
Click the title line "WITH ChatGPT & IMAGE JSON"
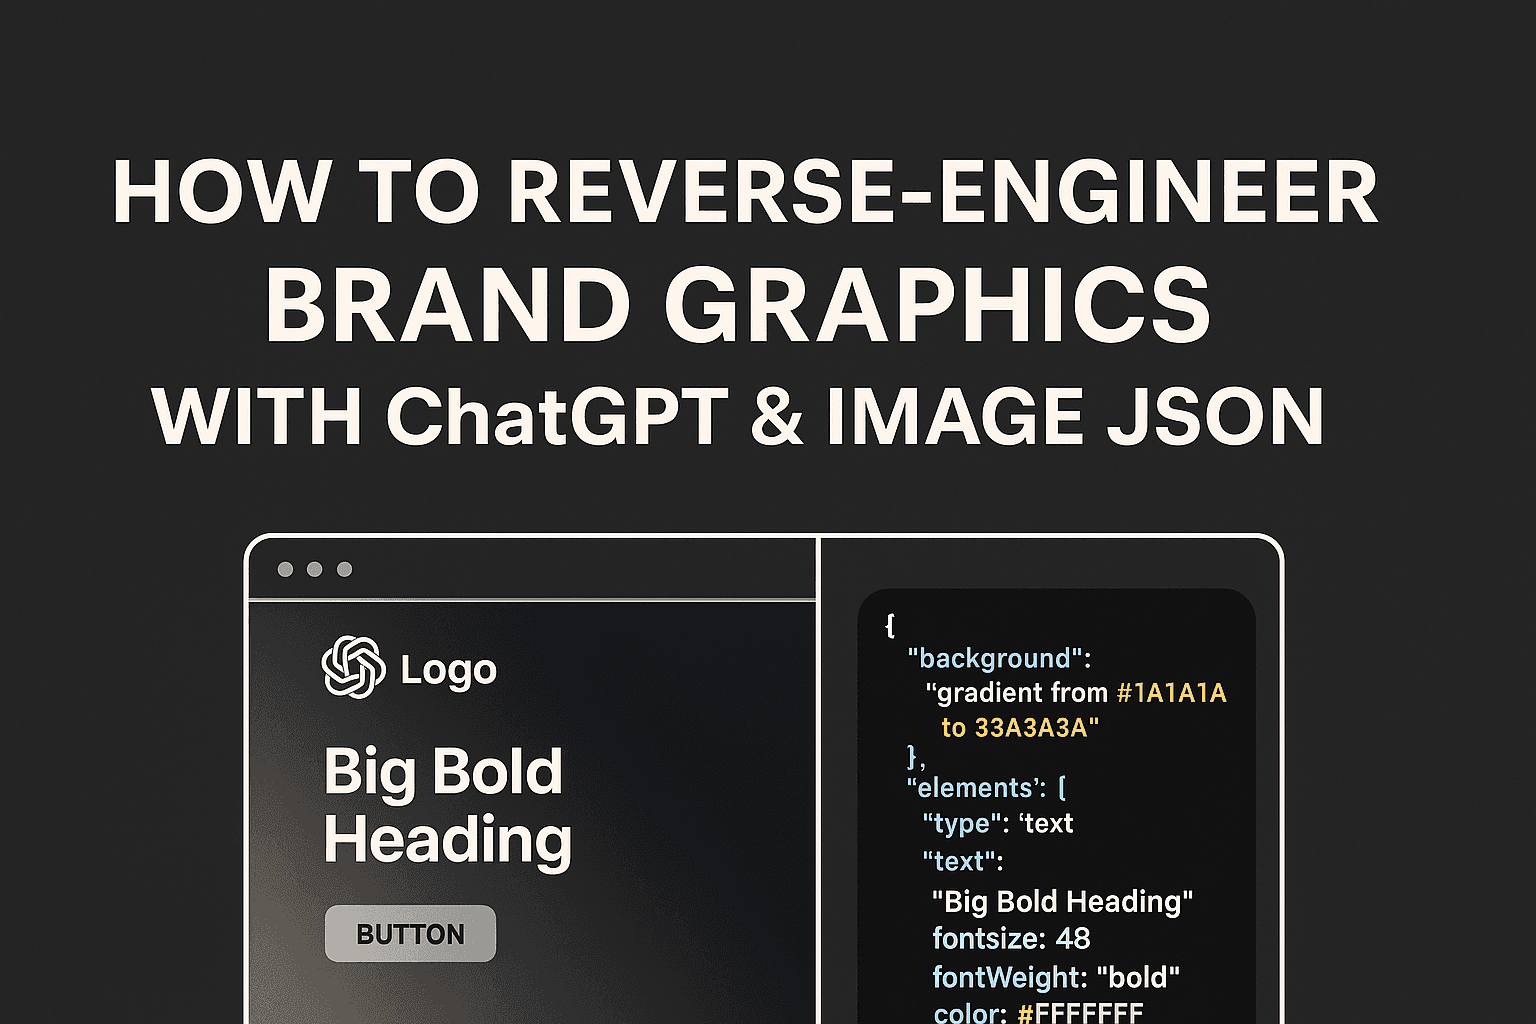[739, 416]
